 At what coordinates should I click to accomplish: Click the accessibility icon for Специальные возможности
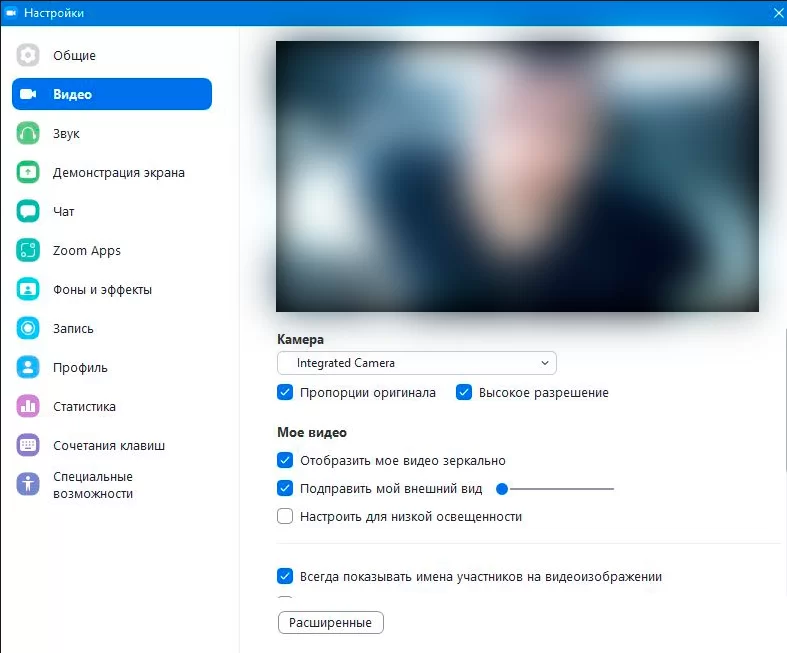pos(28,484)
